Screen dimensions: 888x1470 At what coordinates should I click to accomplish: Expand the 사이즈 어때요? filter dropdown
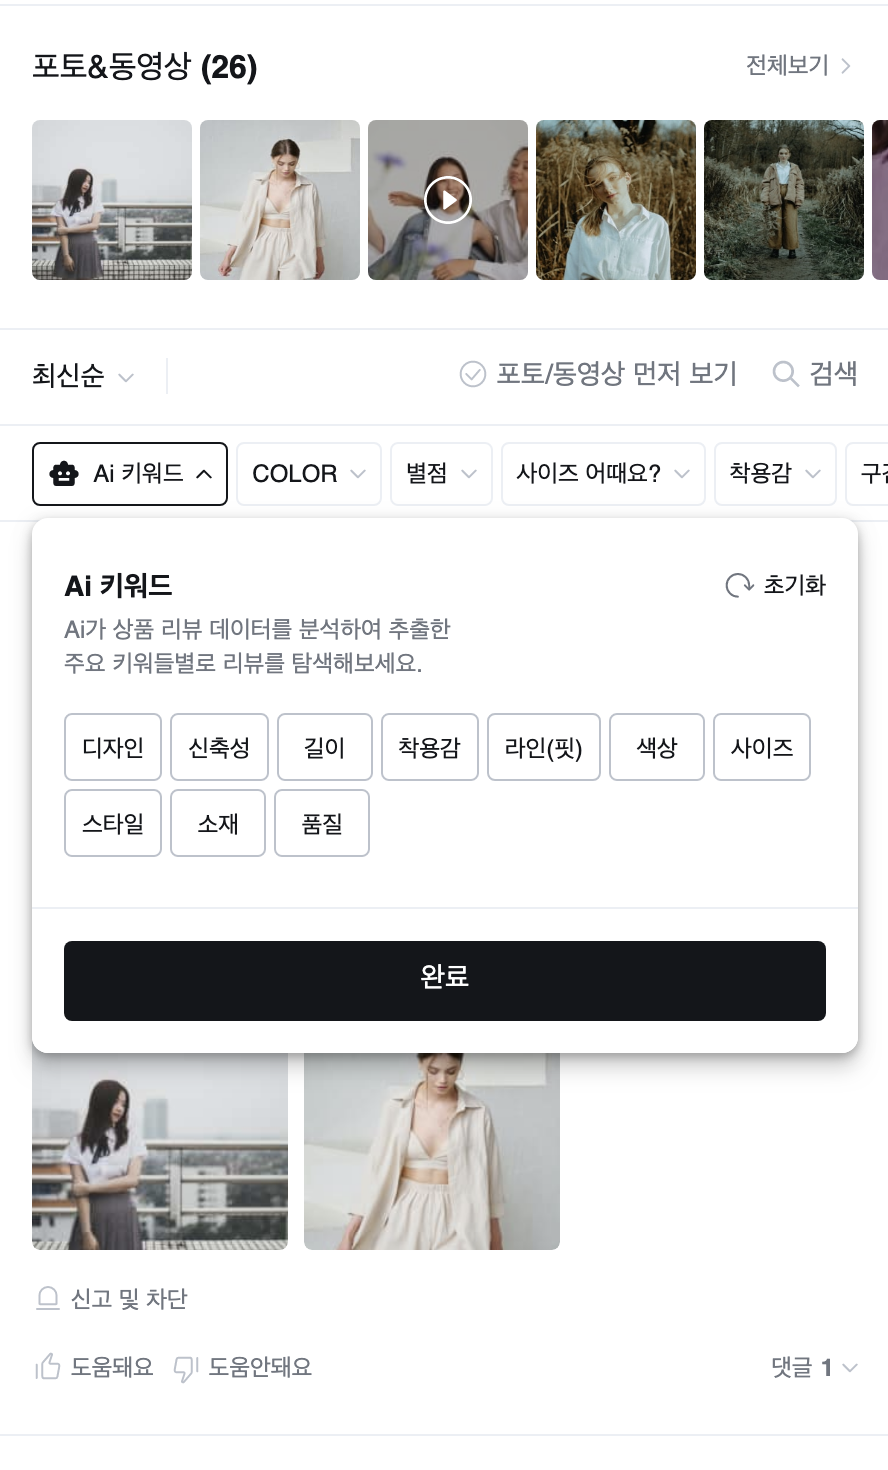tap(603, 474)
